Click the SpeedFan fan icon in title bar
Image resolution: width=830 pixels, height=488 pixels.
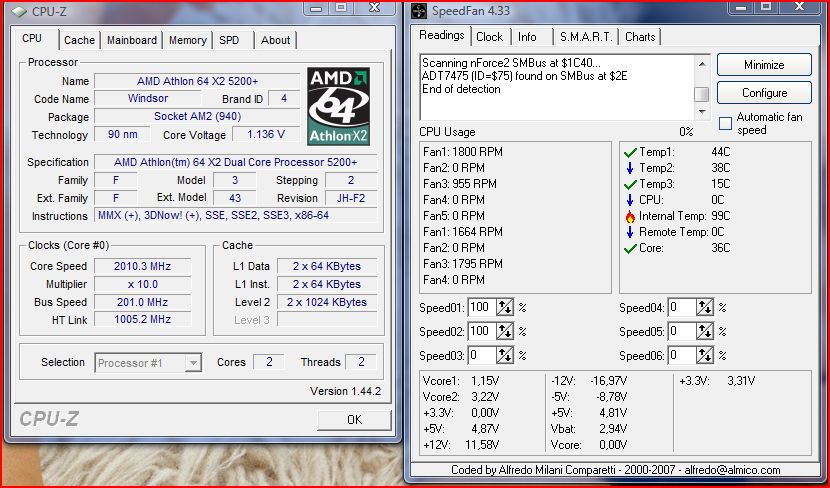(419, 11)
